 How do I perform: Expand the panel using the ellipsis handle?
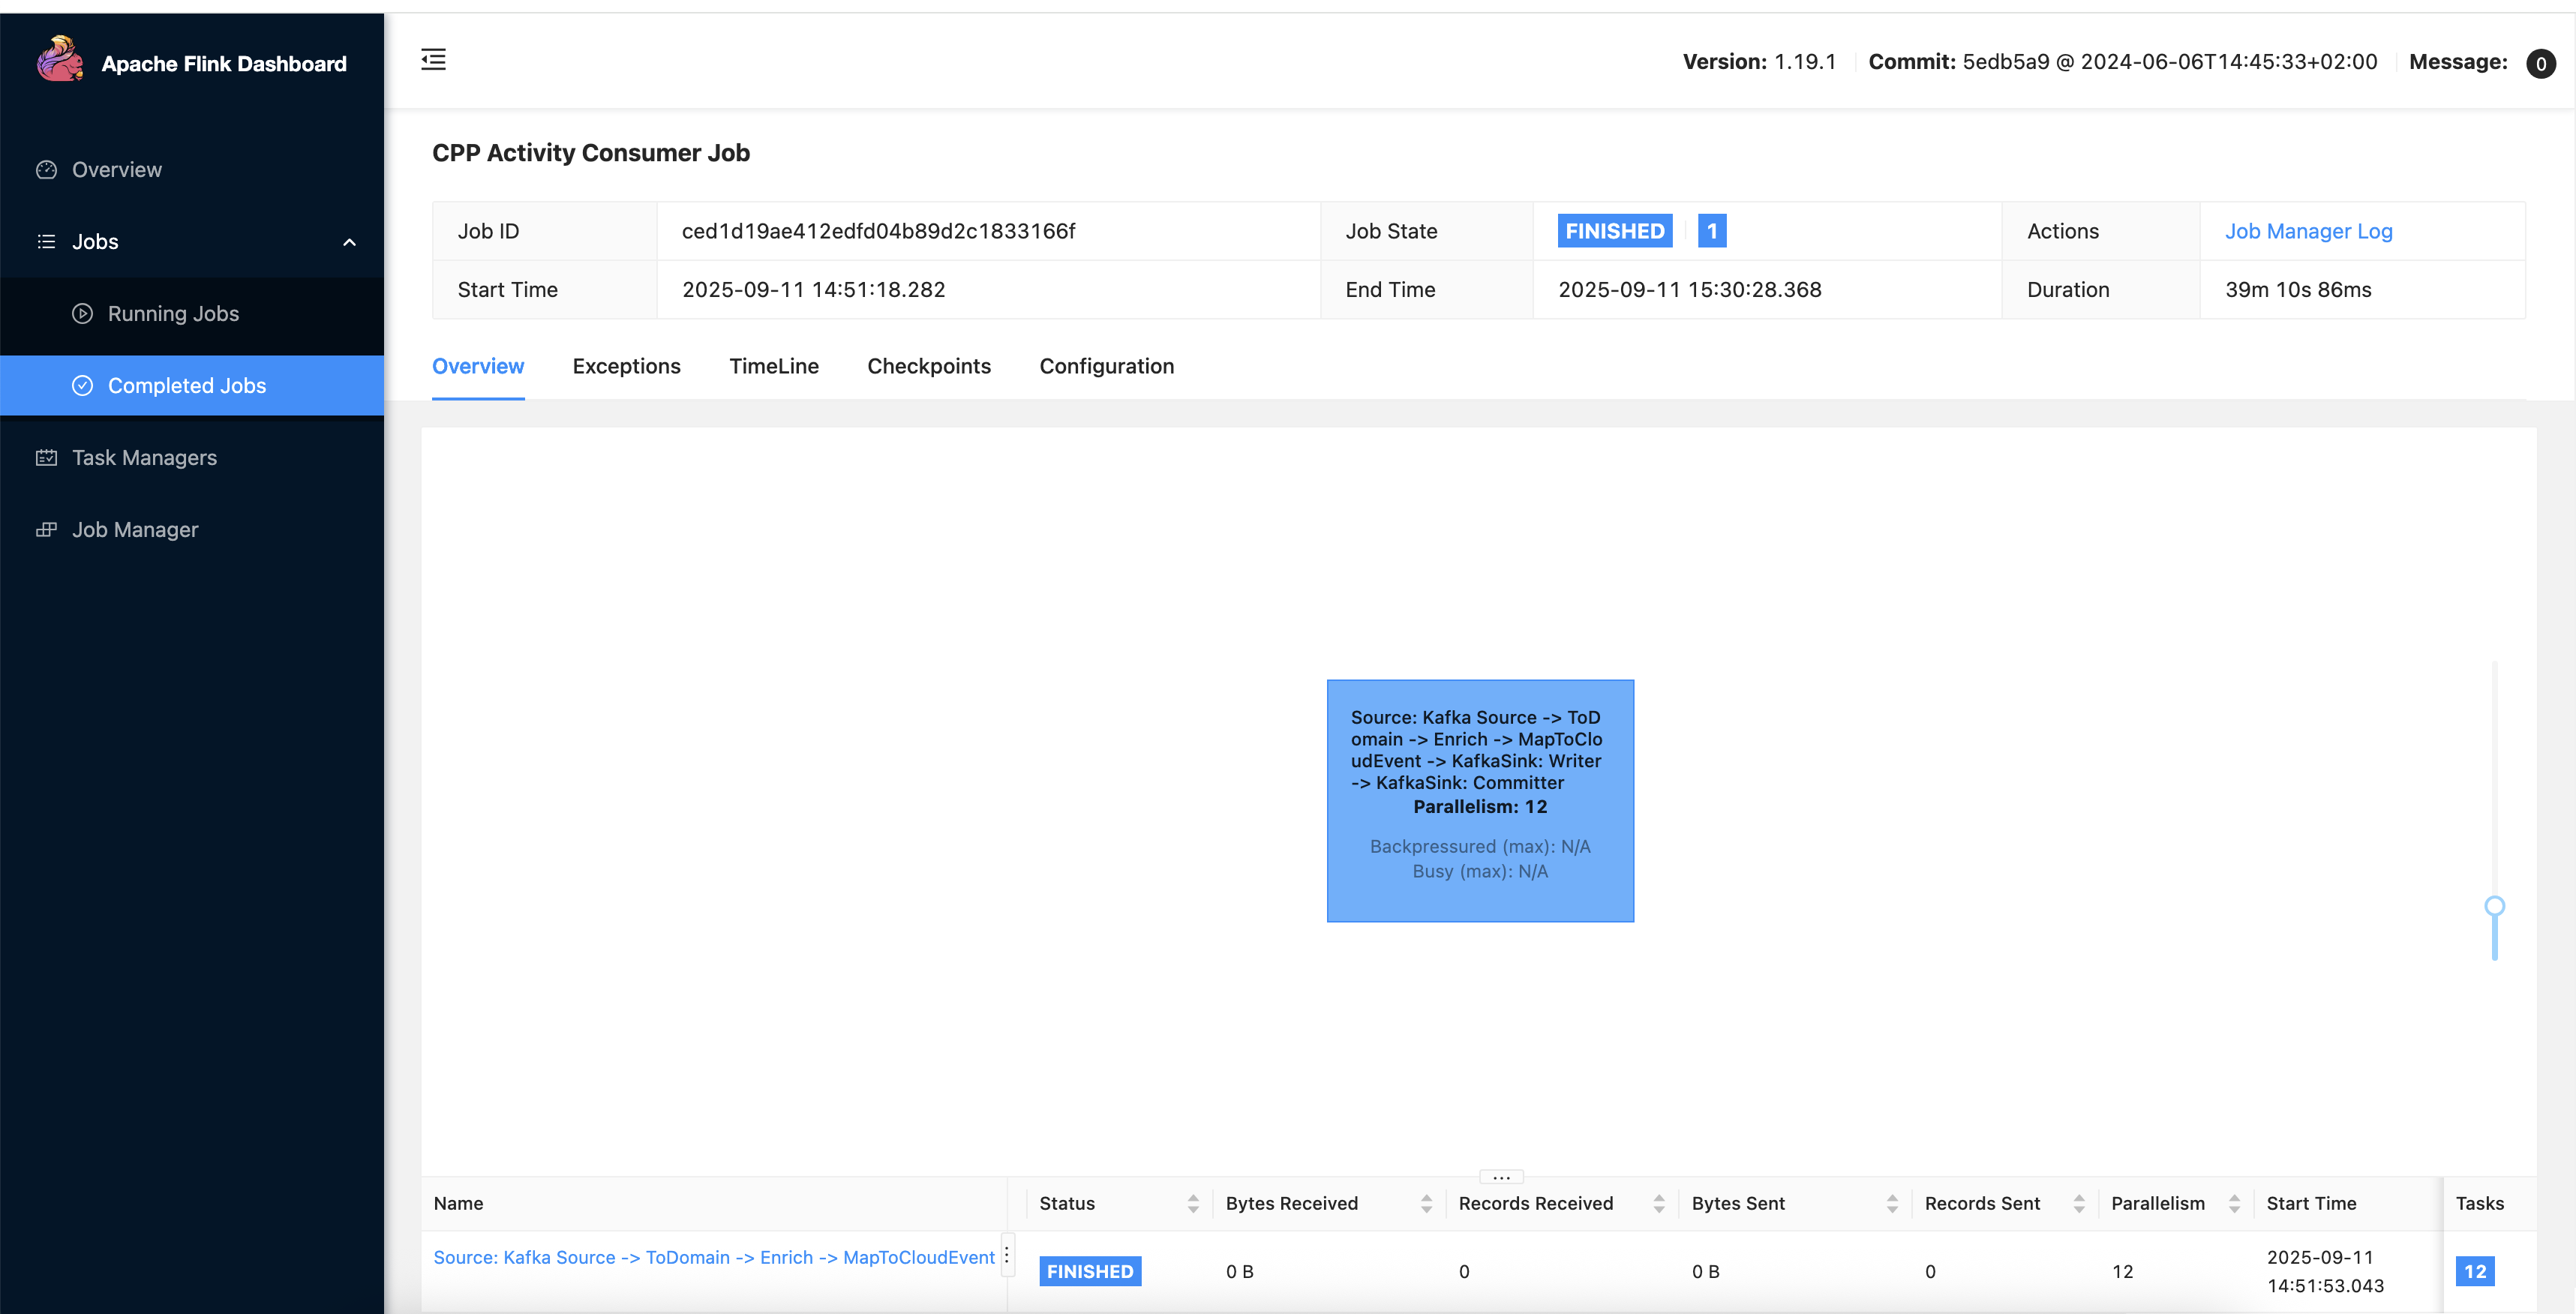point(1501,1177)
